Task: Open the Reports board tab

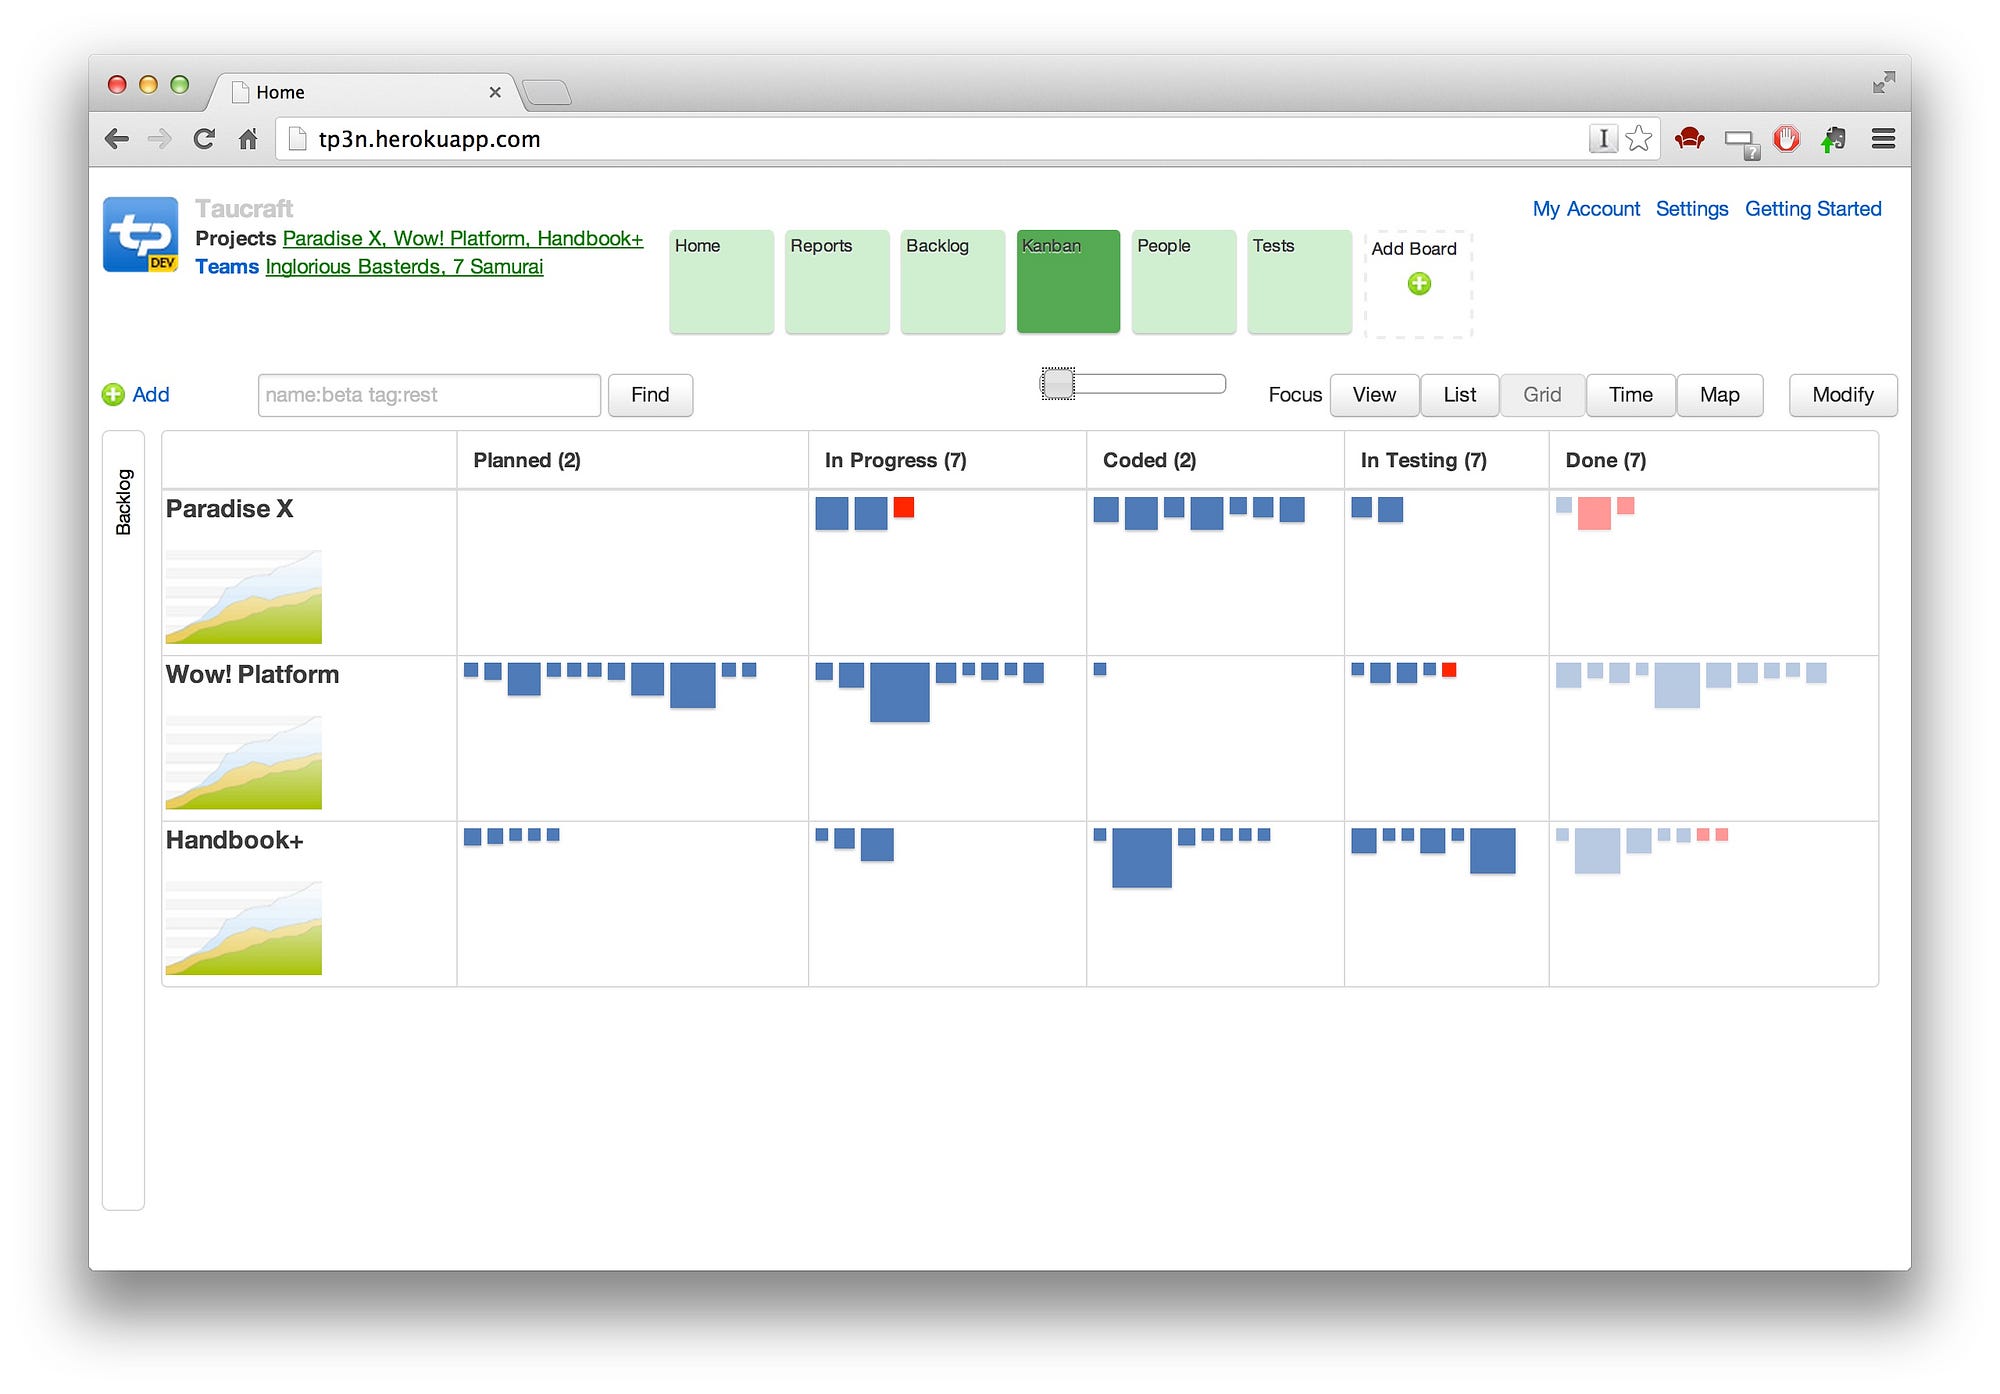Action: (836, 281)
